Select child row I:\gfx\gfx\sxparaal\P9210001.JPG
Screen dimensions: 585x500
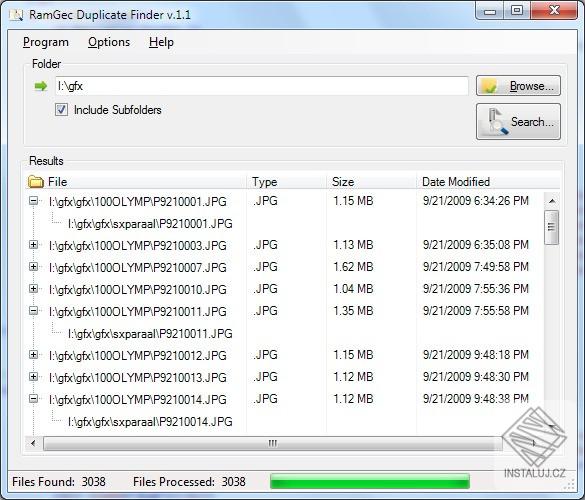pos(150,224)
